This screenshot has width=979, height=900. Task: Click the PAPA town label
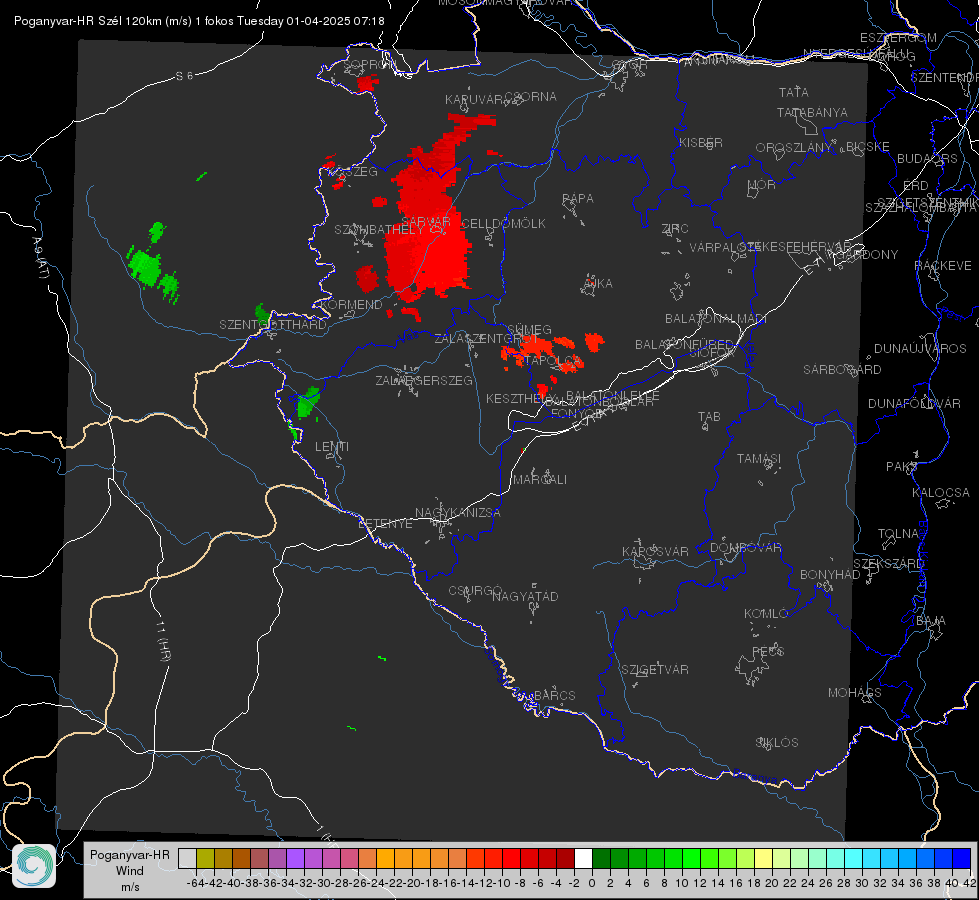tap(578, 199)
